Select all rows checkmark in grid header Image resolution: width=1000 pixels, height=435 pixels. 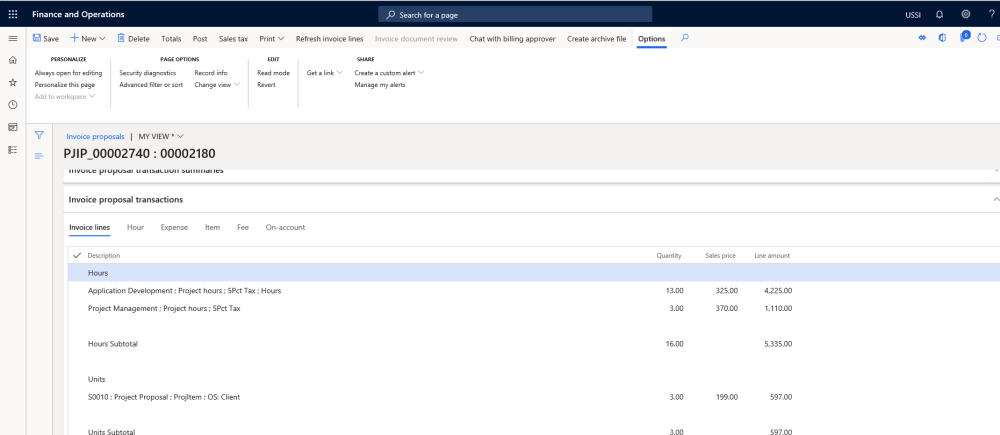(x=77, y=255)
